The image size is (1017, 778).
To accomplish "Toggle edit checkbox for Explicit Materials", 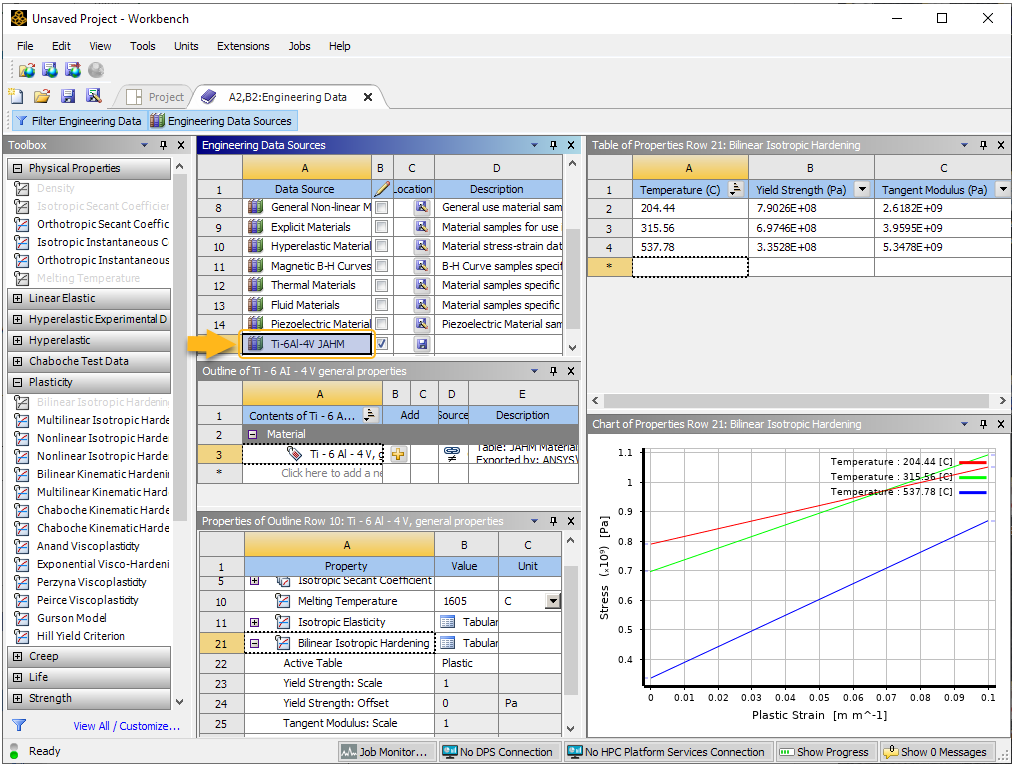I will (x=382, y=227).
